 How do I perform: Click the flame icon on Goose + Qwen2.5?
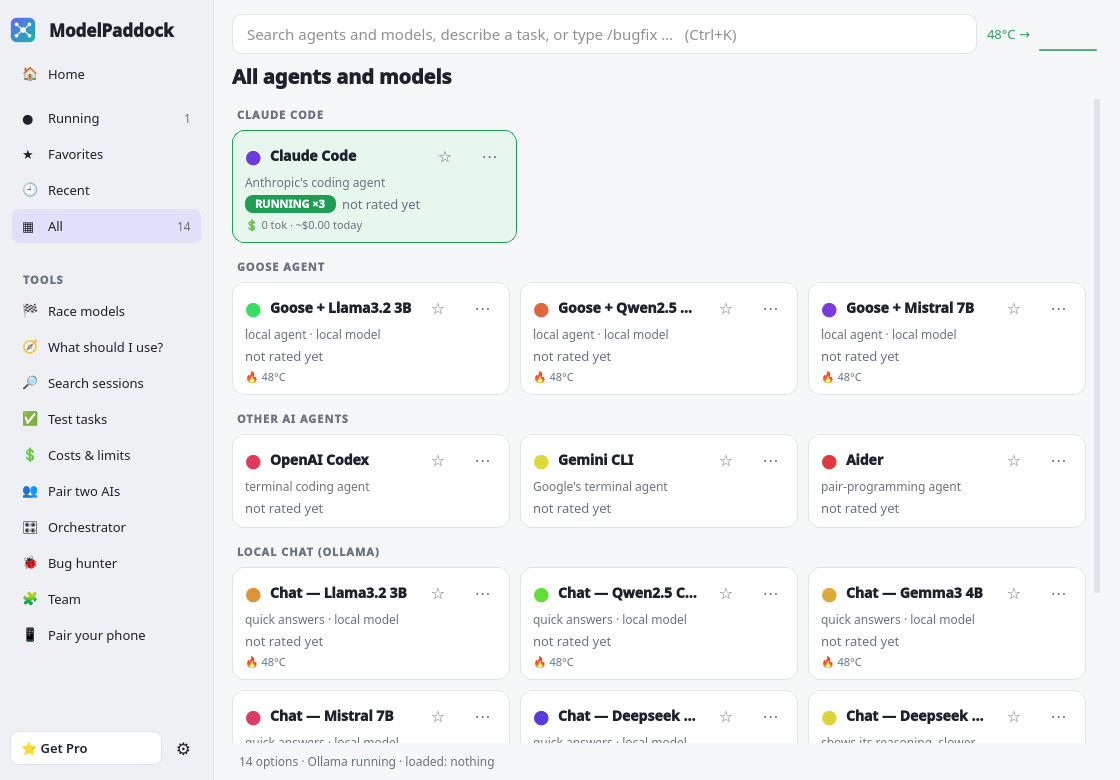539,377
